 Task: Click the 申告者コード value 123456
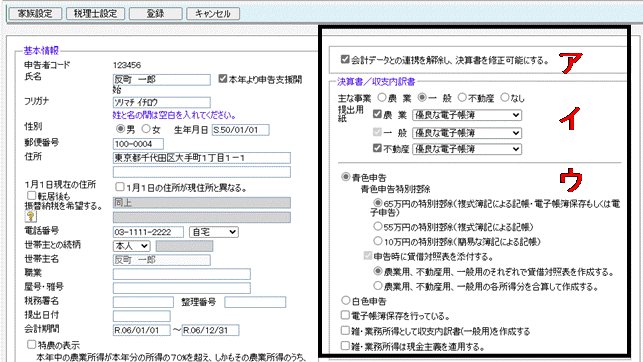click(127, 65)
